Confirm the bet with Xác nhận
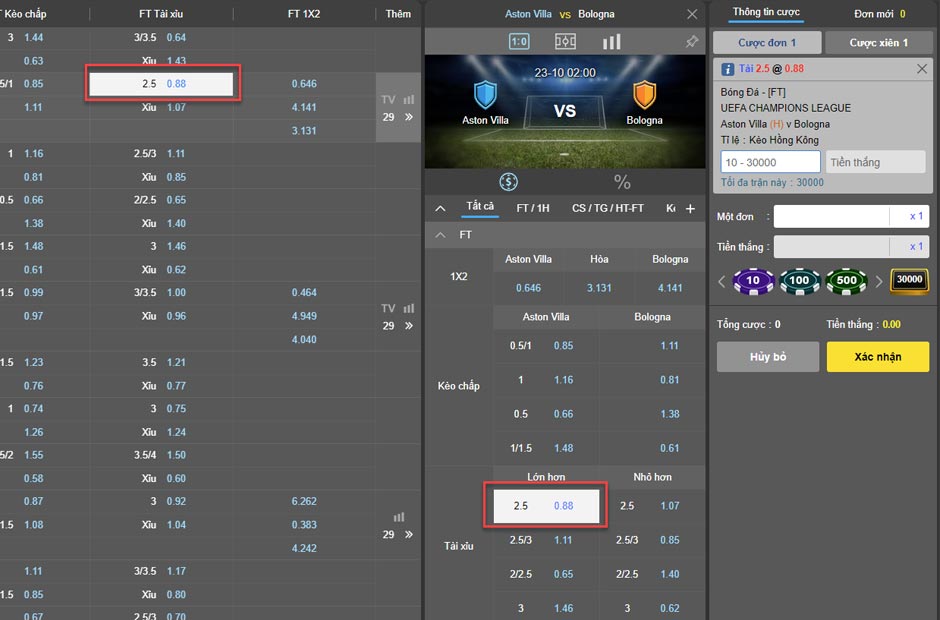Screen dimensions: 940x620 878,357
